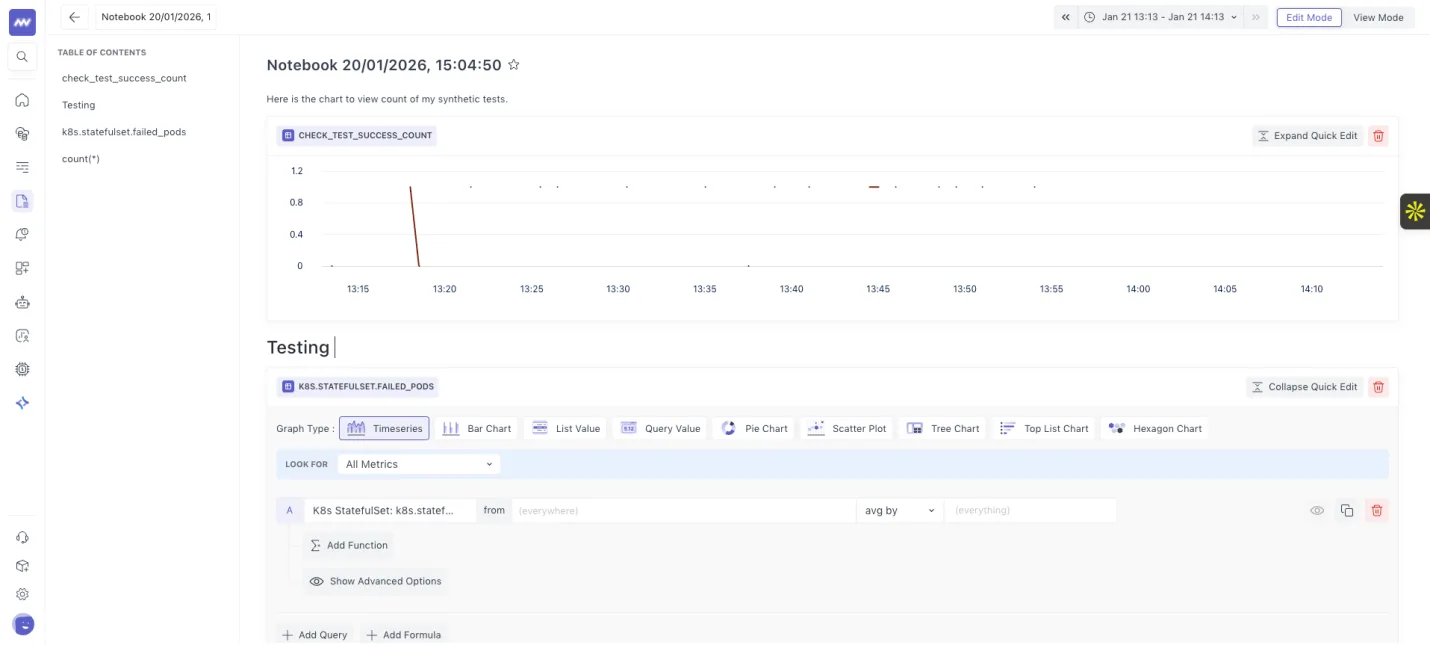1430x645 pixels.
Task: Switch to View Mode
Action: 1378,17
